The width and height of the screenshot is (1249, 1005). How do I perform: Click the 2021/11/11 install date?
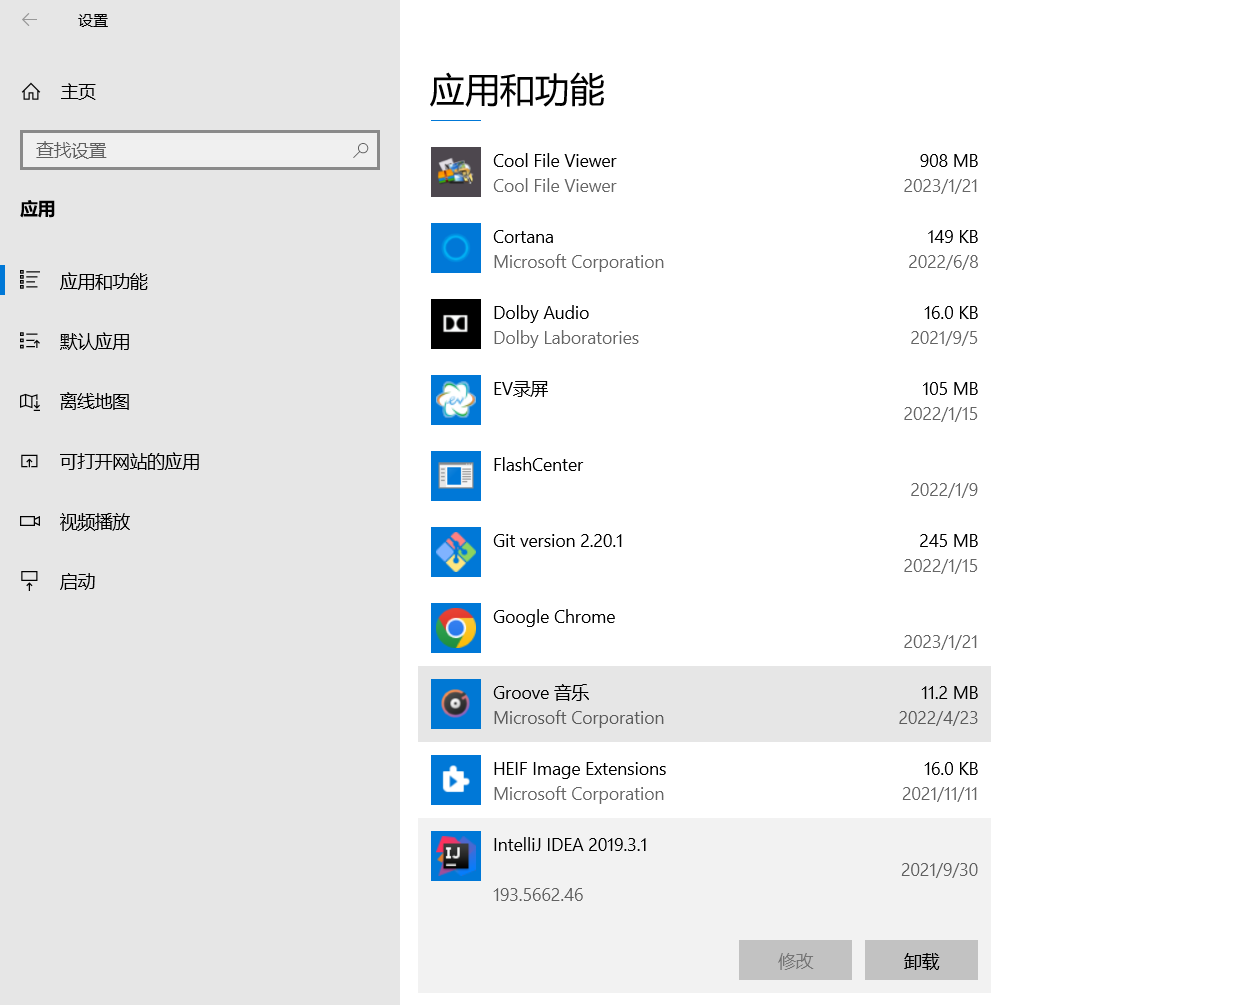pos(940,794)
